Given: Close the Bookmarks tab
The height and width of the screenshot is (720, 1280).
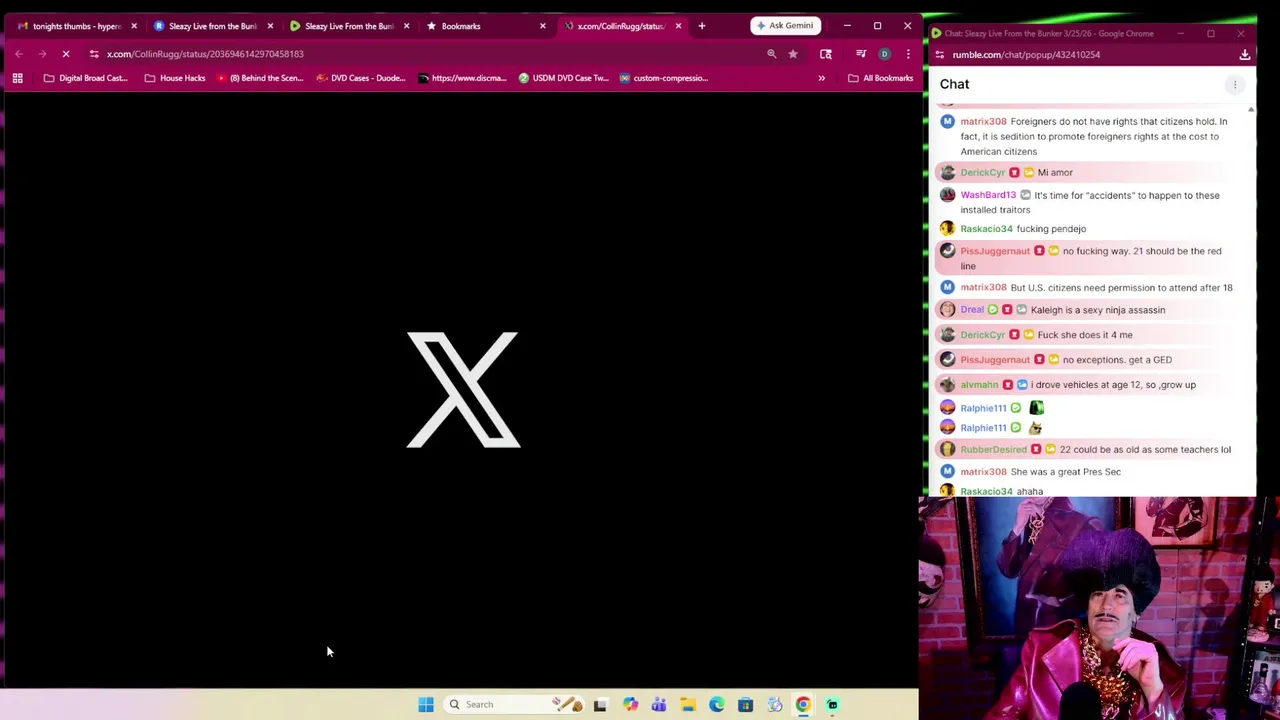Looking at the screenshot, I should (x=542, y=26).
